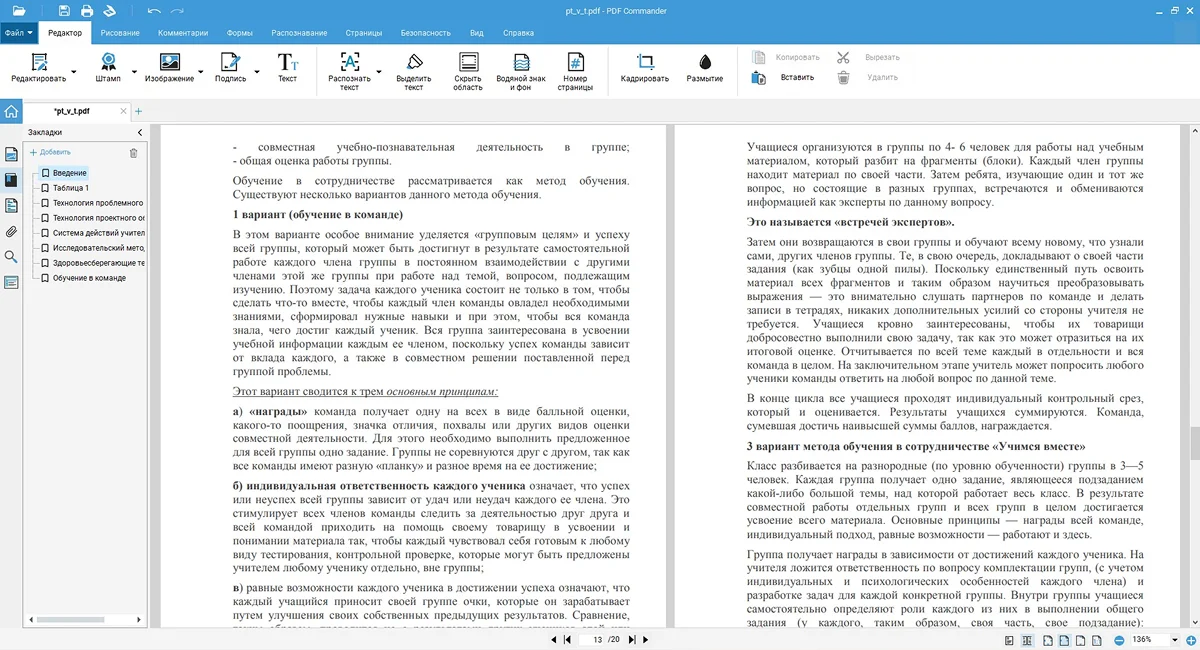Click the Добавить bookmark link
Viewport: 1200px width, 650px height.
click(x=50, y=153)
